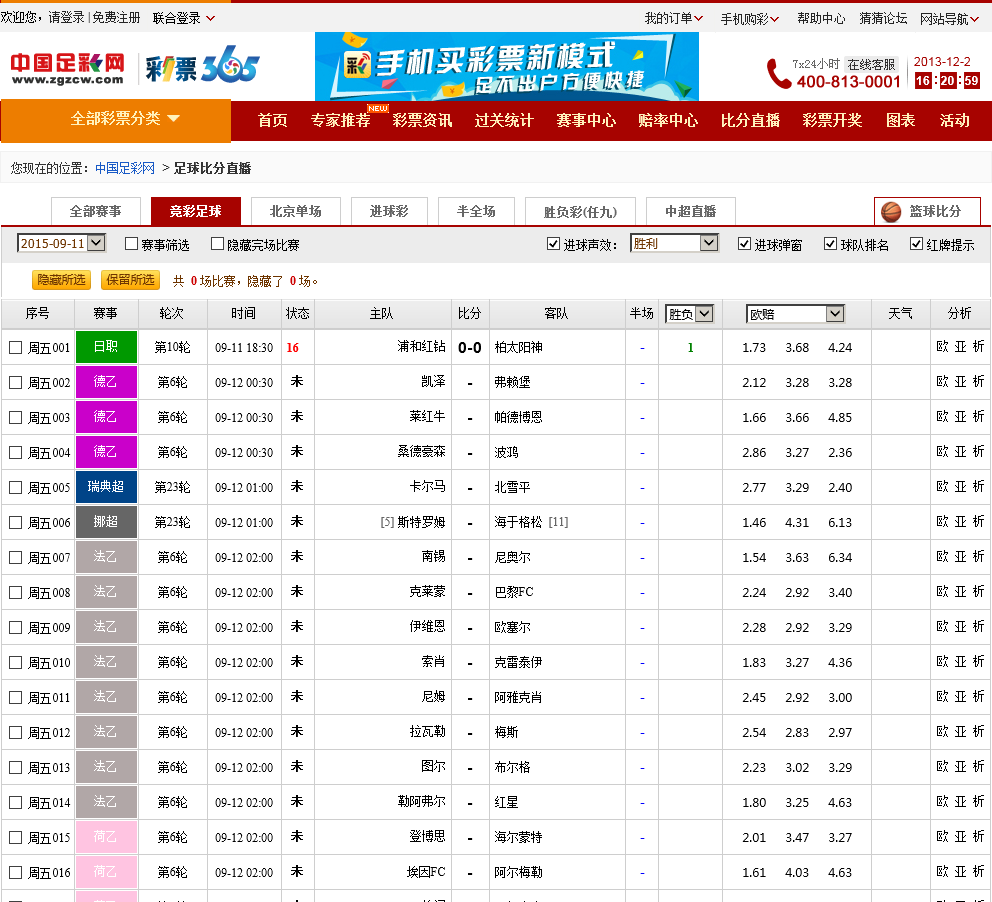Open the mobile lottery banner advertisement
992x902 pixels.
(x=507, y=66)
